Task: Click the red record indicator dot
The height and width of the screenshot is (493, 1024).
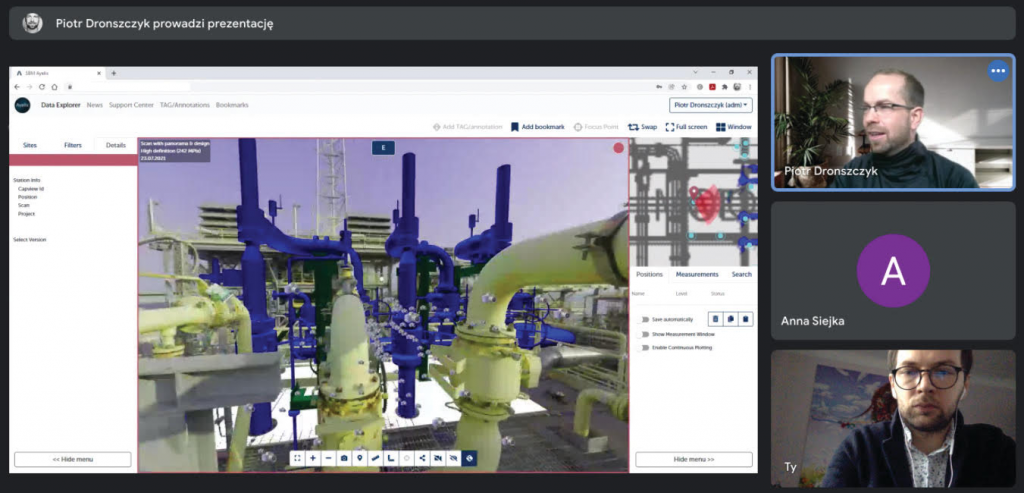Action: 618,148
